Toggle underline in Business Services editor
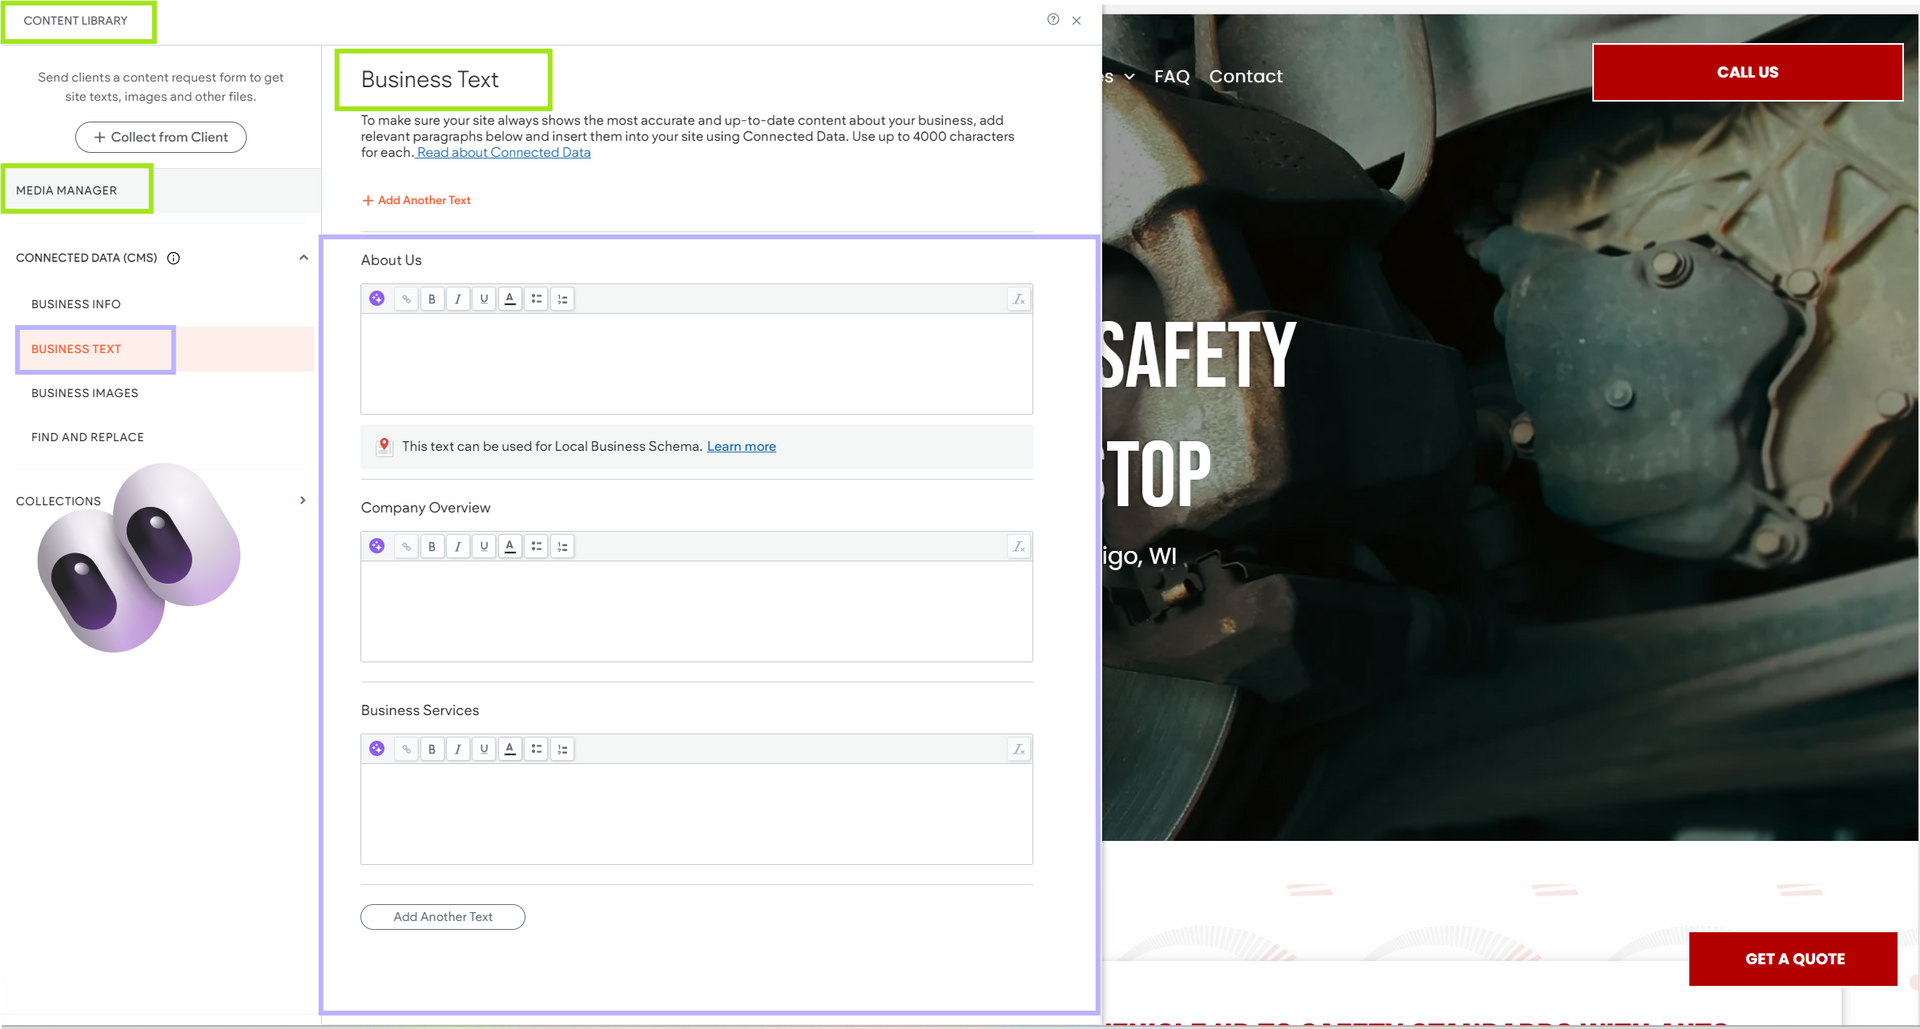 pos(484,749)
